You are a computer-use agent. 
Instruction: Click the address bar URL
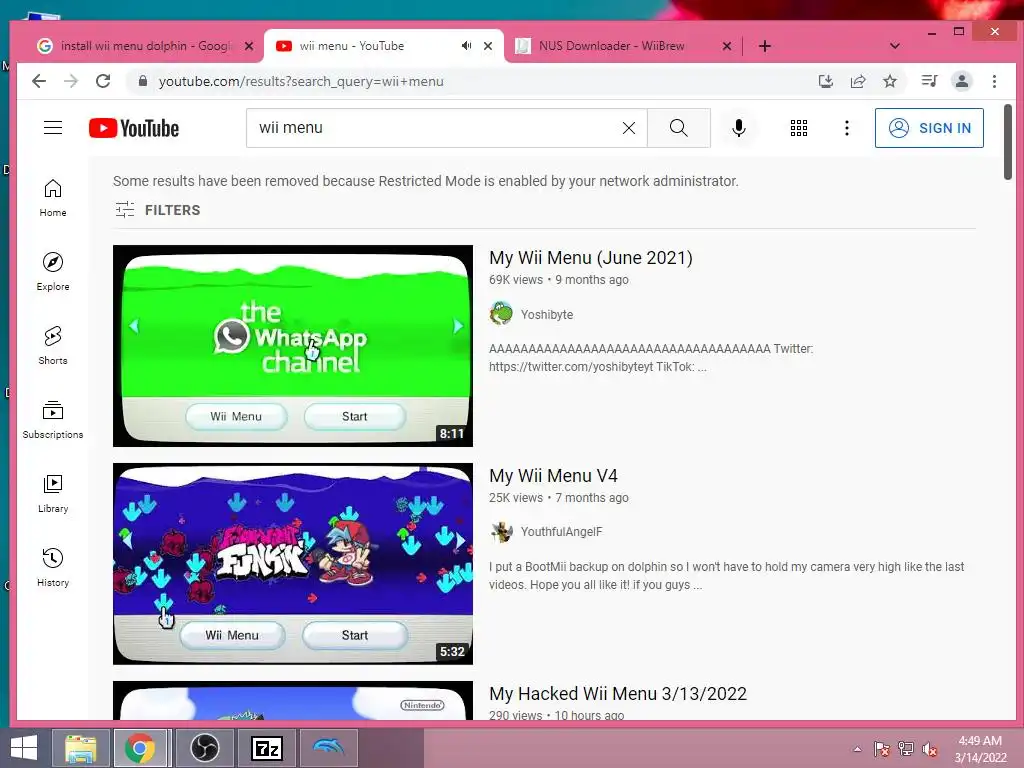(x=301, y=81)
